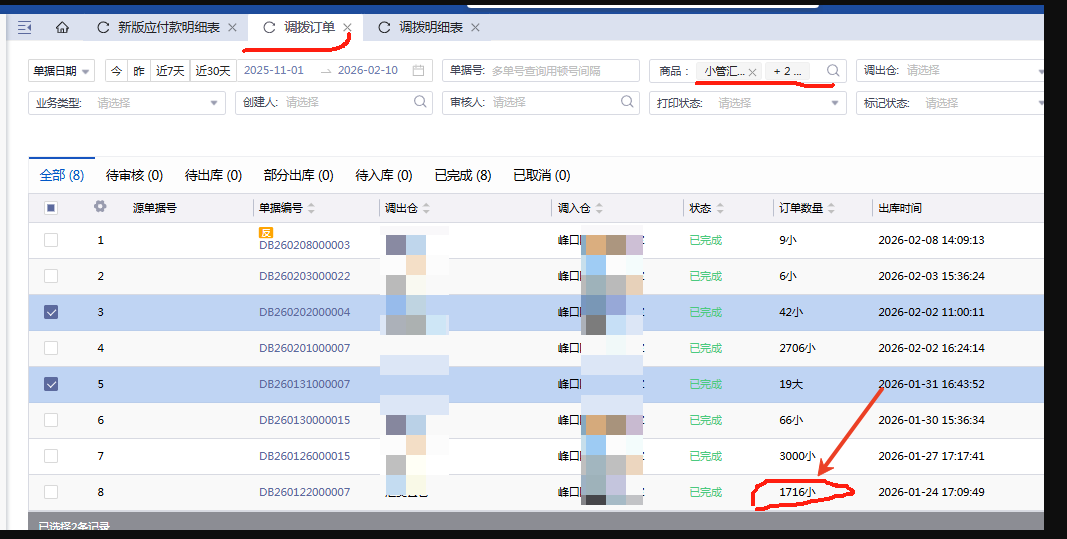Screen dimensions: 1067x539
Task: Open calendar icon in date range field
Action: pyautogui.click(x=418, y=71)
